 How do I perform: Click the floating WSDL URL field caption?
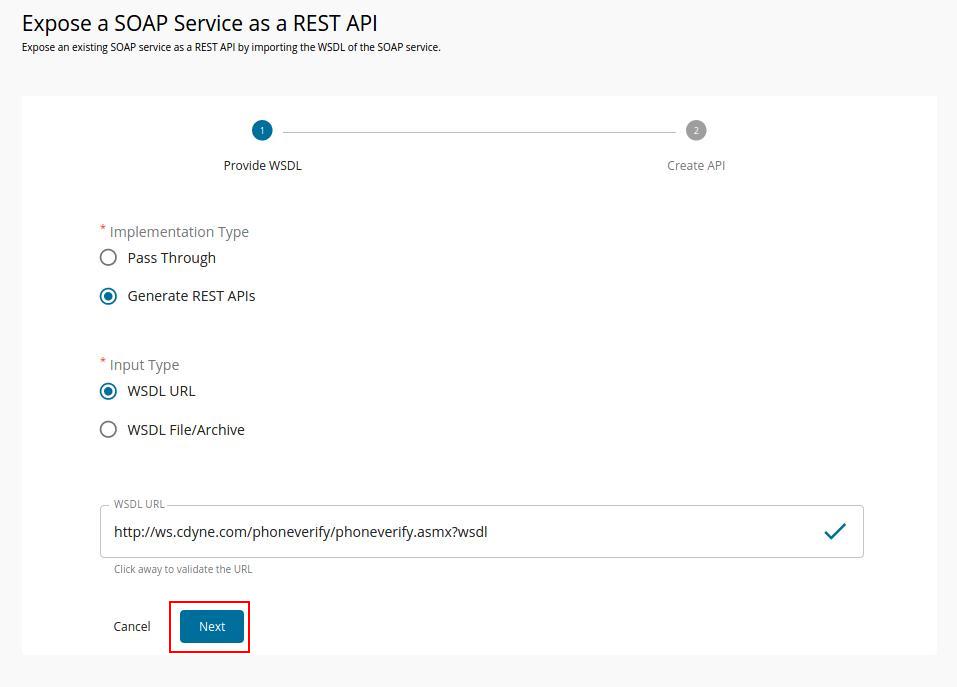(x=139, y=505)
